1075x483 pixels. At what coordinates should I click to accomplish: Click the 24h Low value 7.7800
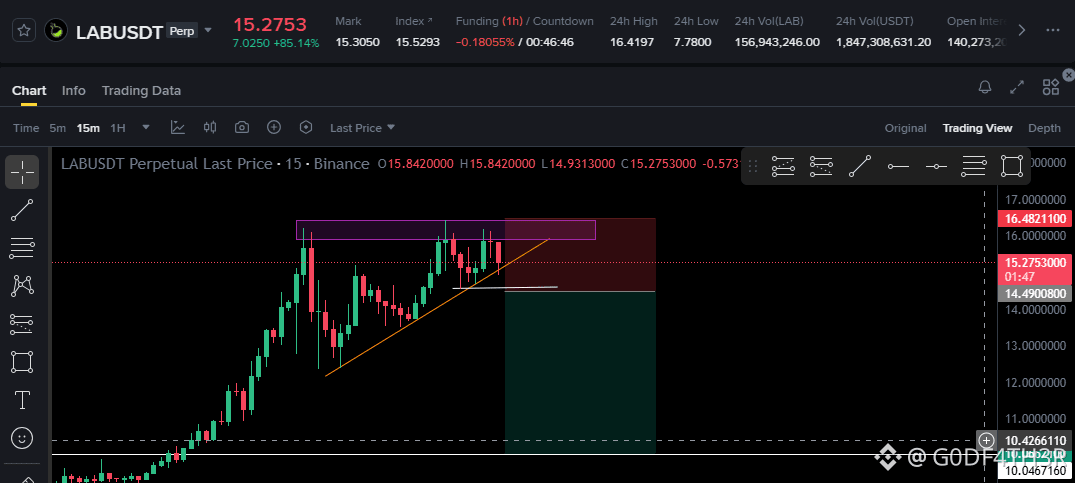[692, 42]
